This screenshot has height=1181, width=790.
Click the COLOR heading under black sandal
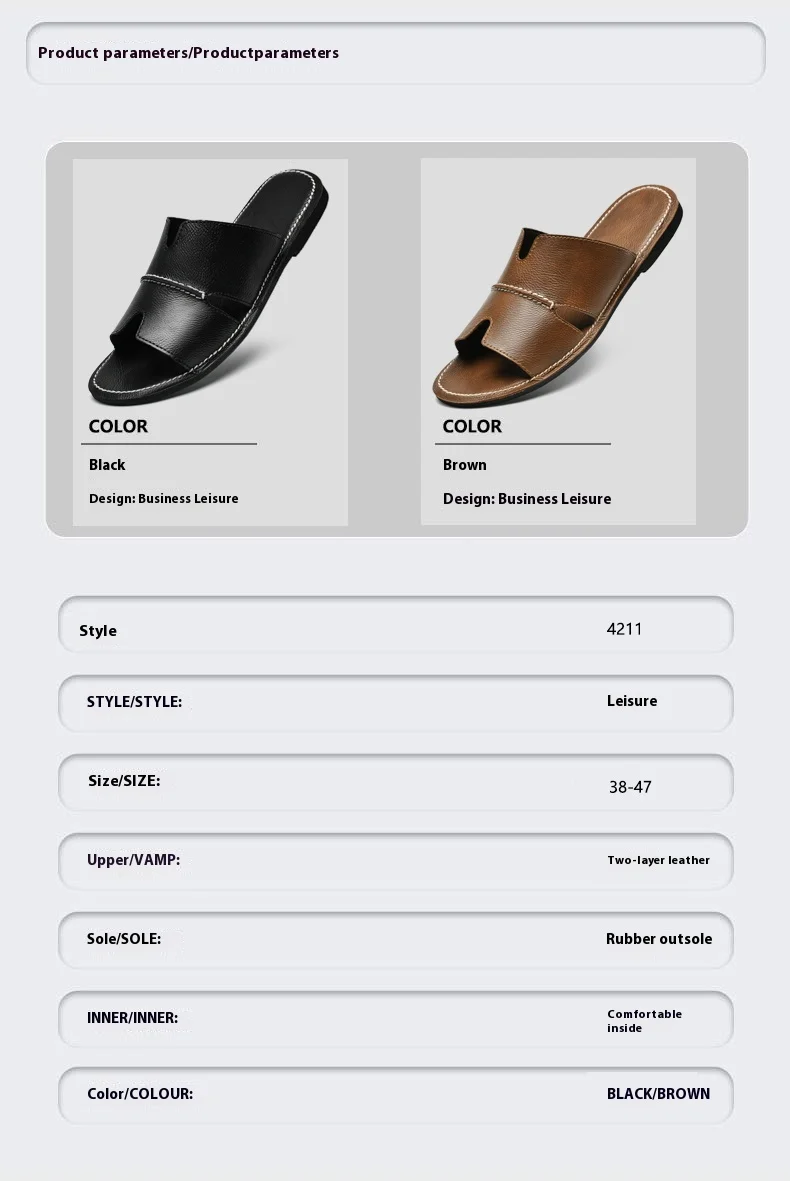[x=118, y=426]
